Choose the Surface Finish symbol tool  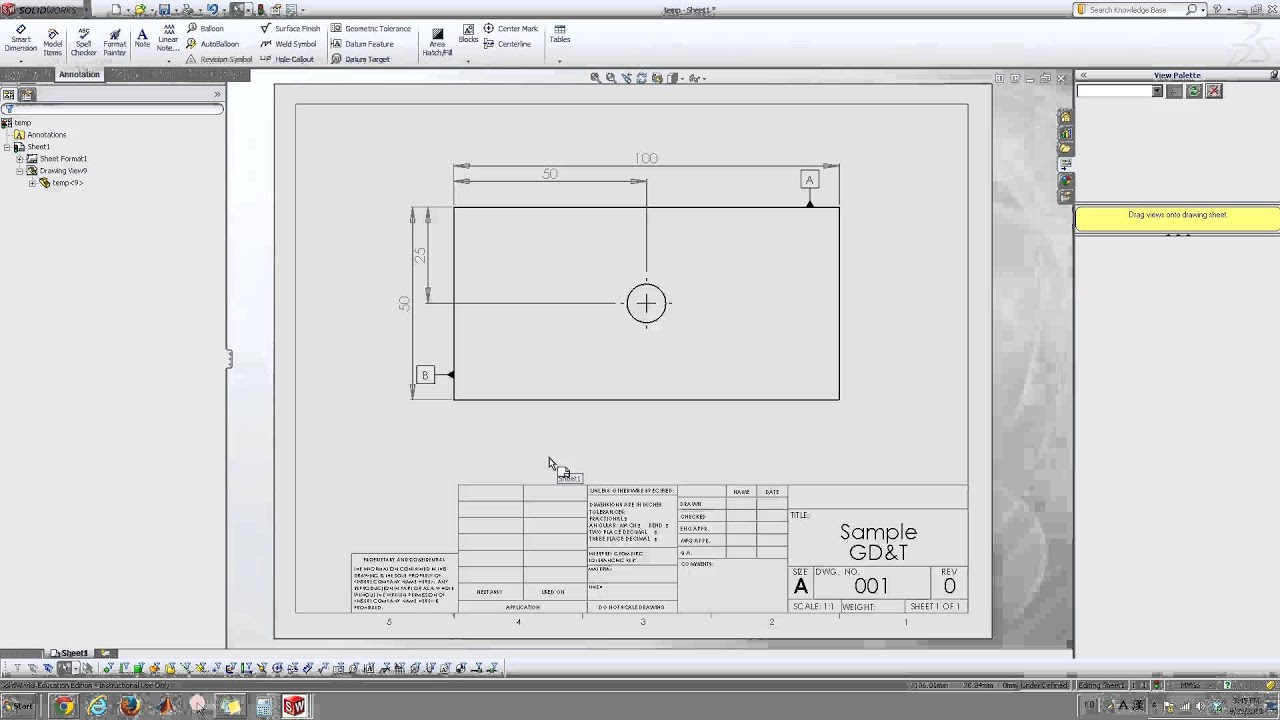290,29
